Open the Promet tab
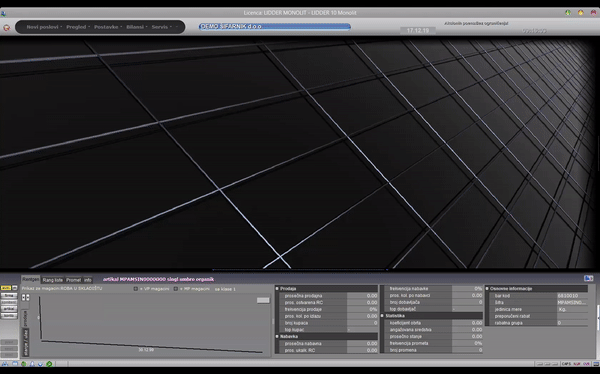600x374 pixels. [x=73, y=280]
